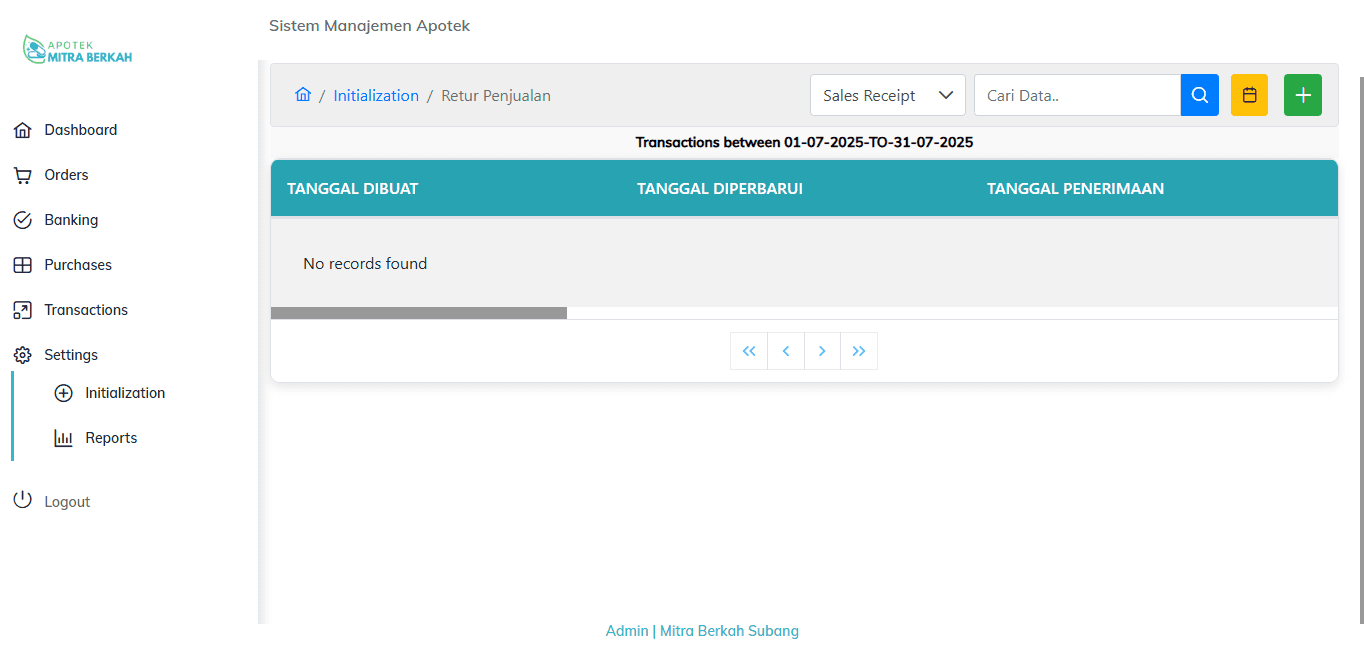Viewport: 1364px width, 645px height.
Task: Select the Initialization submenu item
Action: point(124,393)
